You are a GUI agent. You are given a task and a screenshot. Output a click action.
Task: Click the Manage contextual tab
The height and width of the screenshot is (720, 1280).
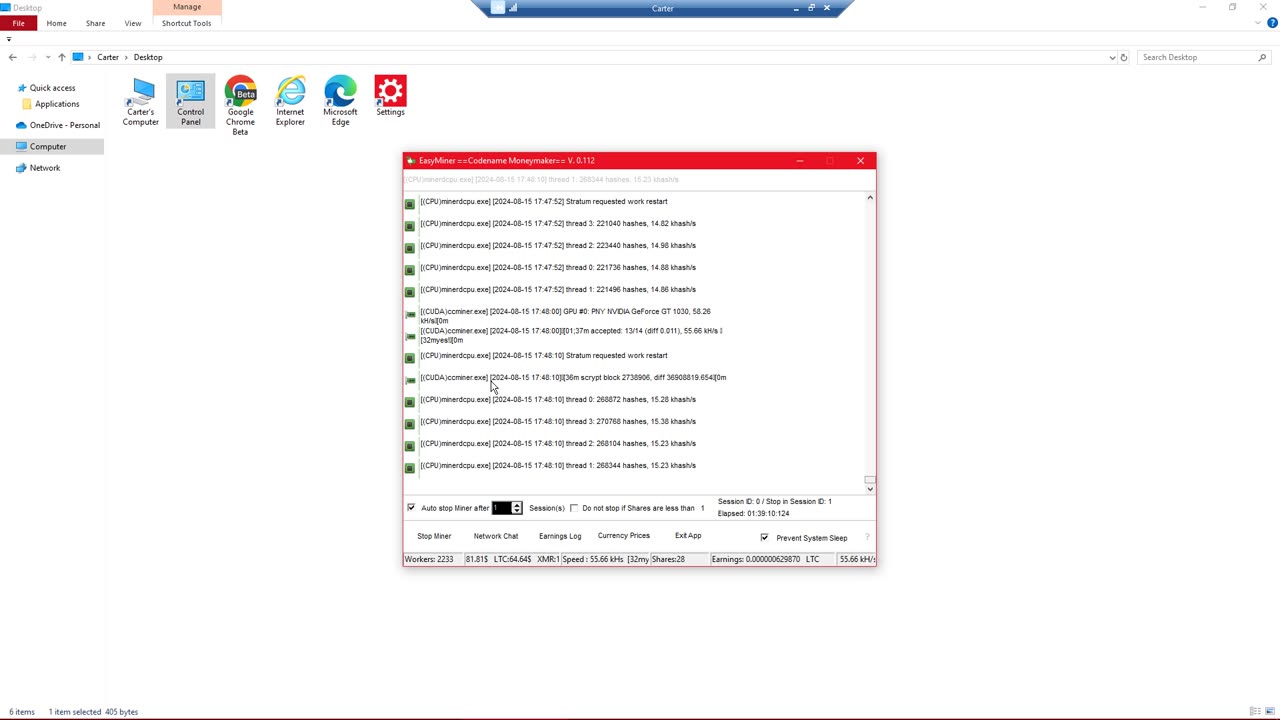pos(187,7)
